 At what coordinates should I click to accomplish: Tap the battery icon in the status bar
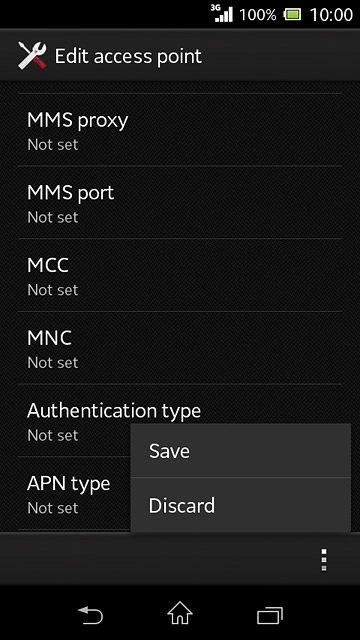coord(292,16)
